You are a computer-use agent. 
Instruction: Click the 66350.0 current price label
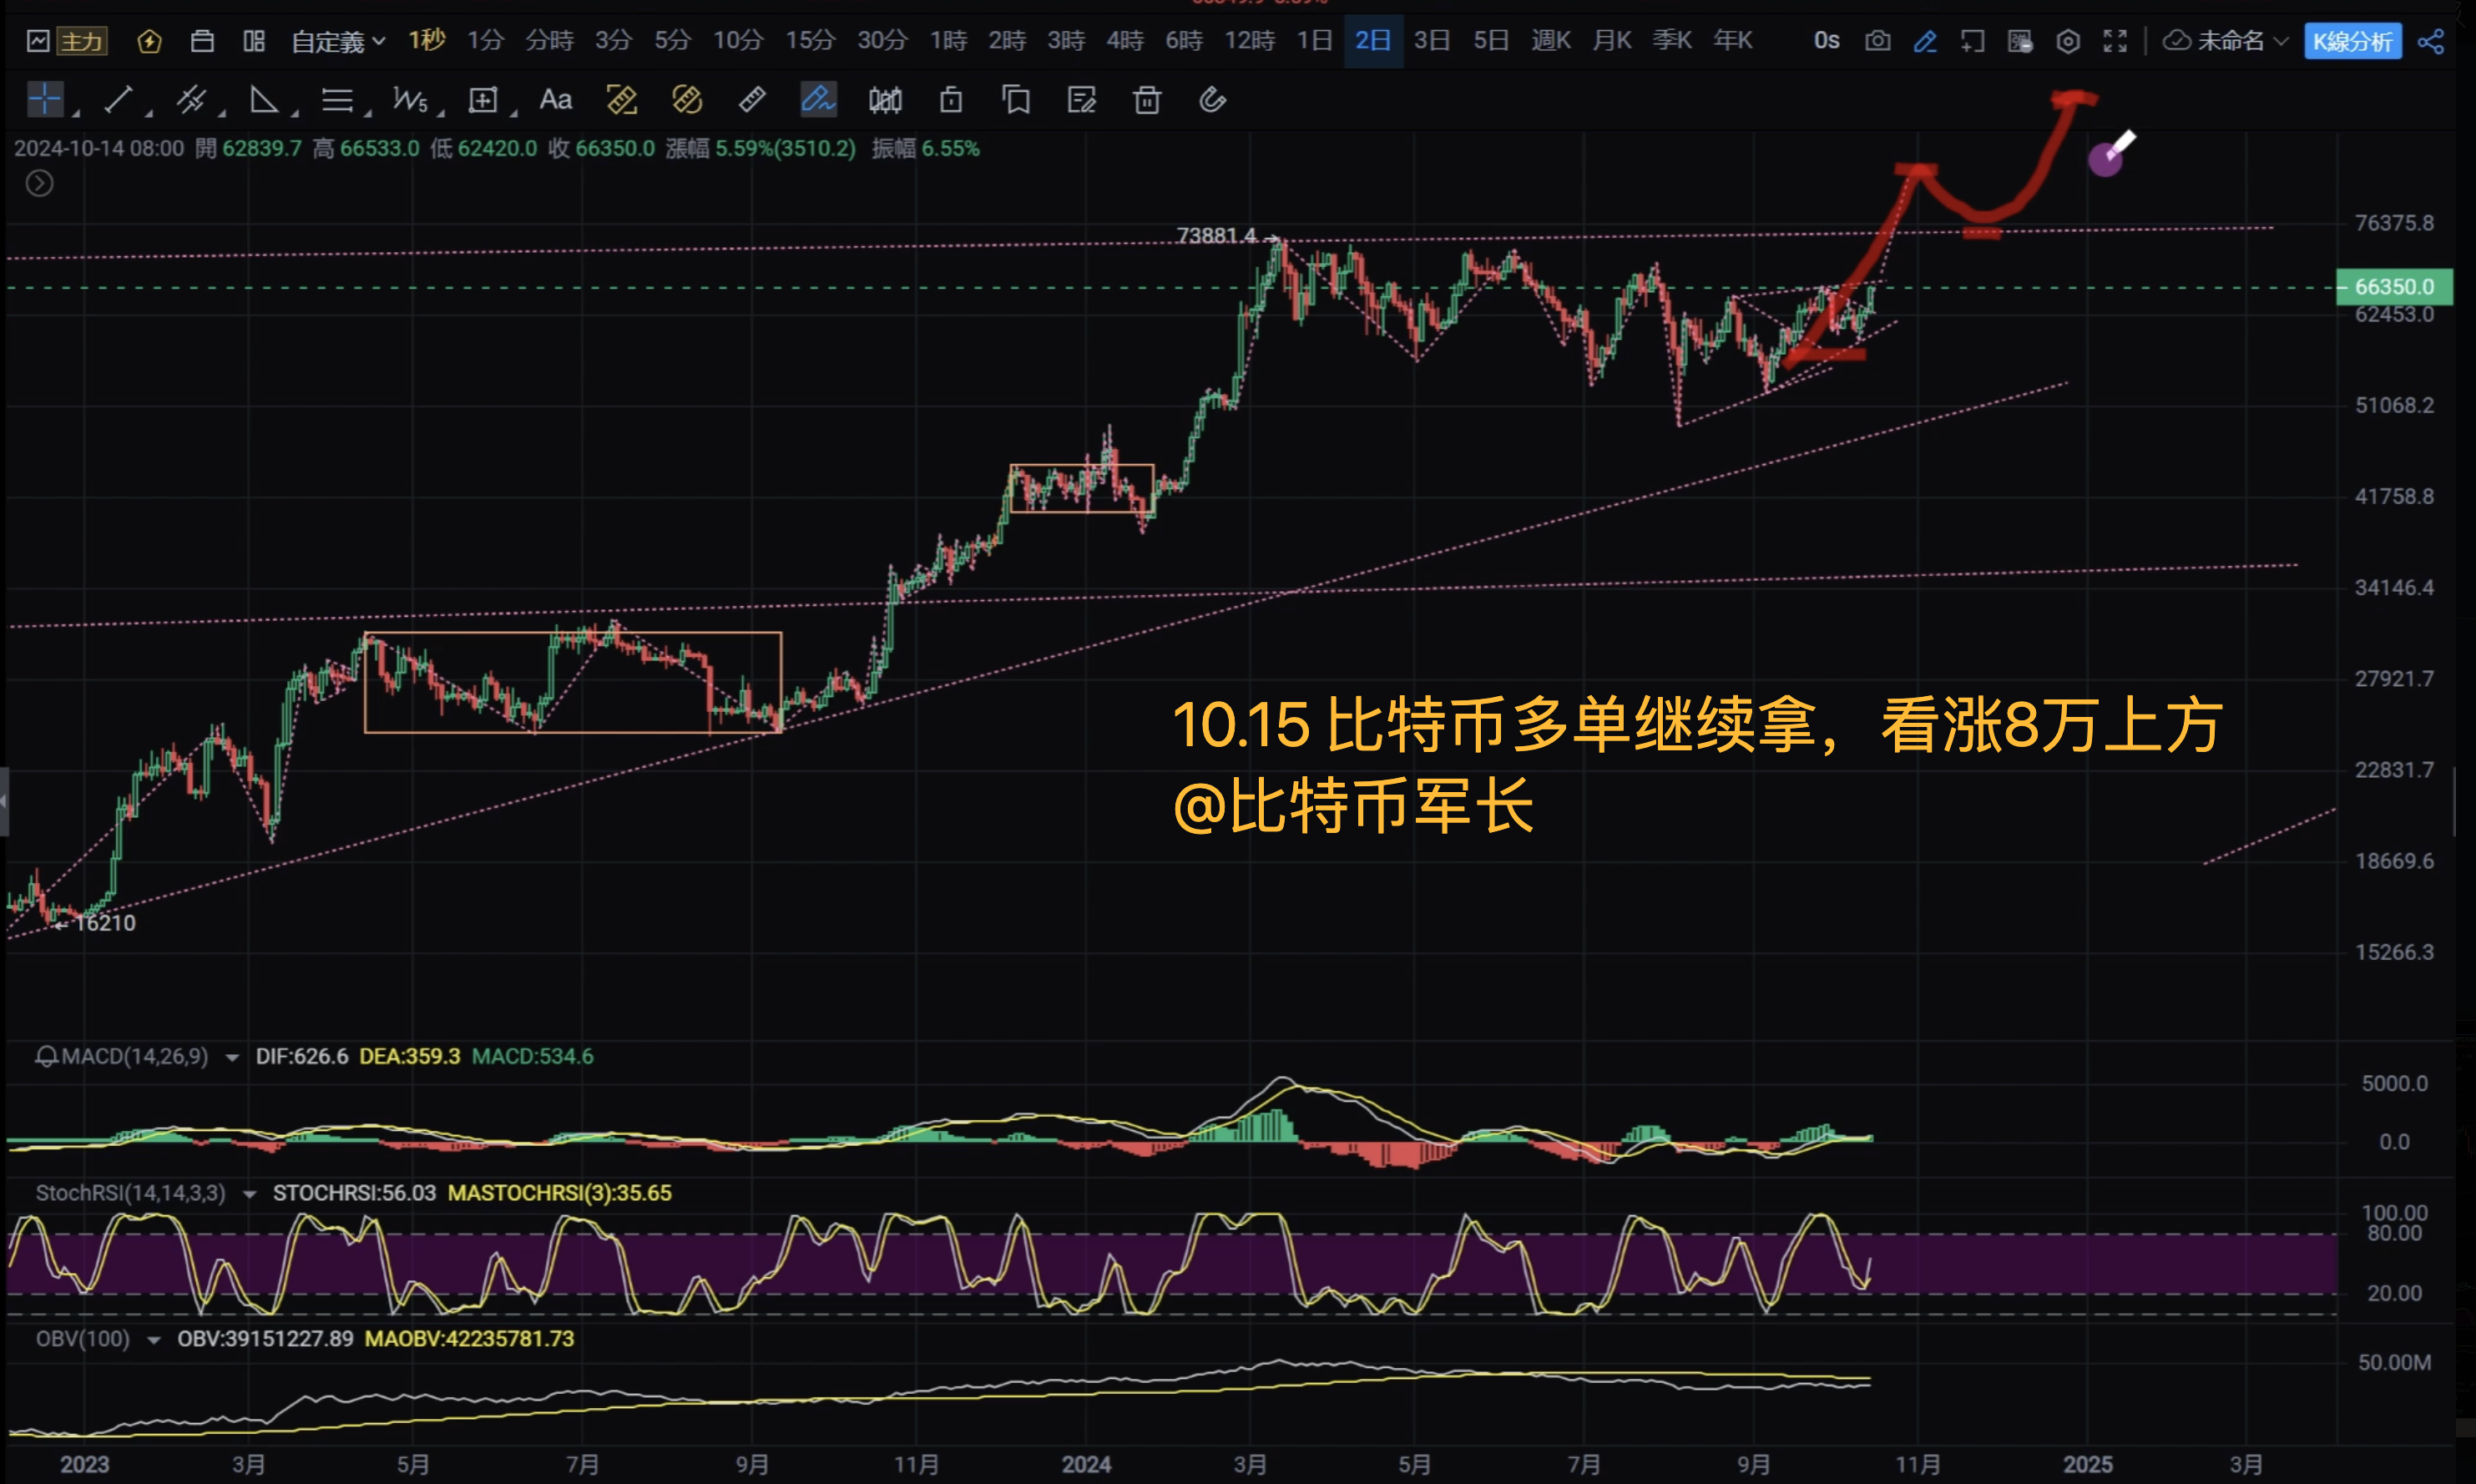click(2393, 287)
